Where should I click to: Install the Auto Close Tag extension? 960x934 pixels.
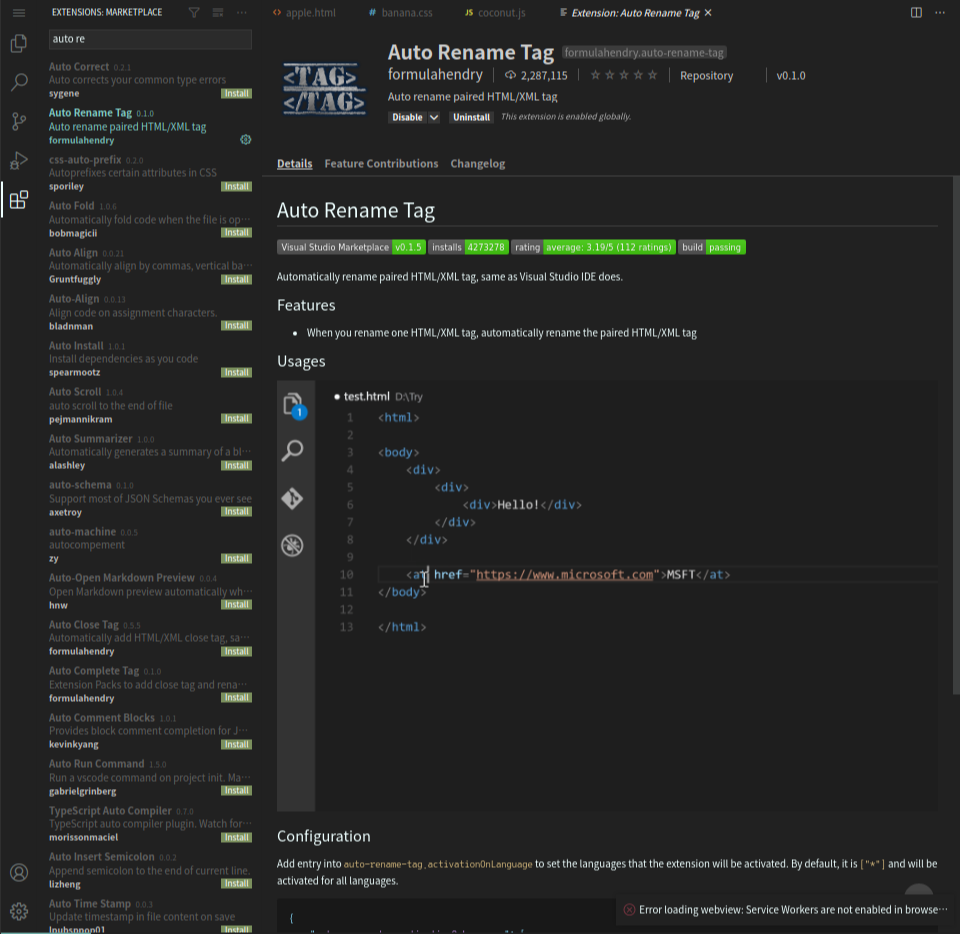point(236,652)
